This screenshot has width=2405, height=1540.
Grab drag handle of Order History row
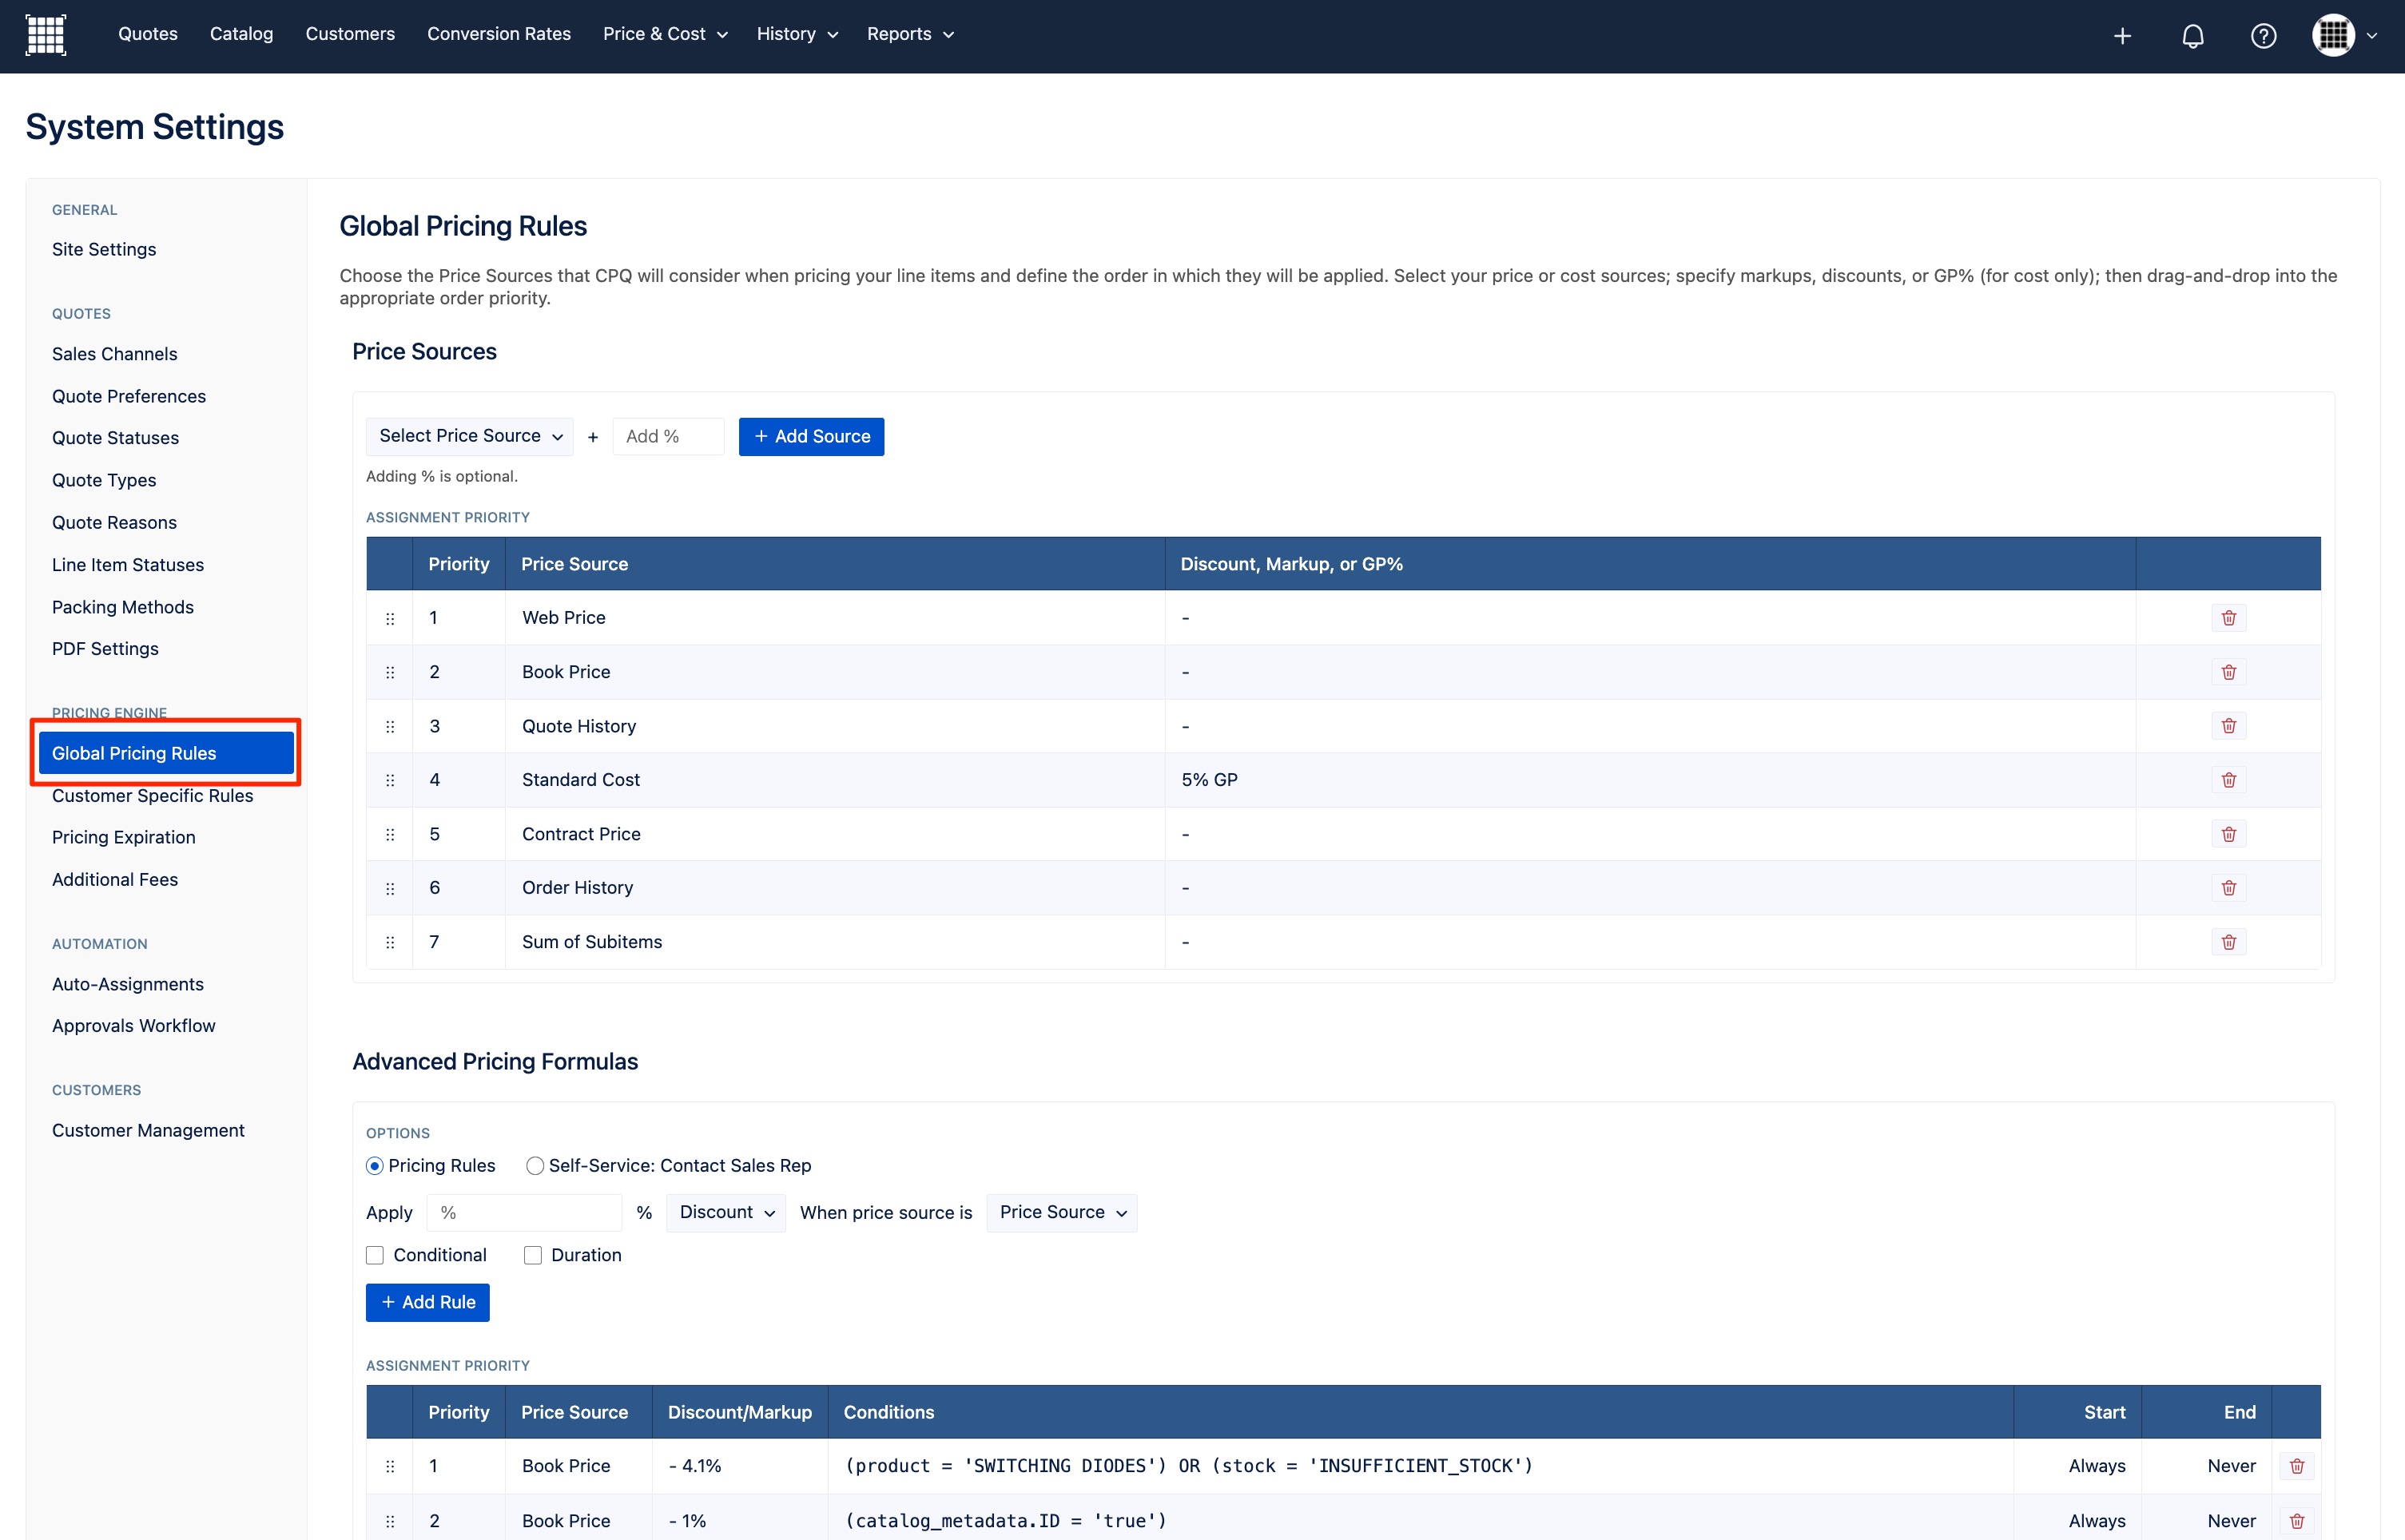coord(390,888)
